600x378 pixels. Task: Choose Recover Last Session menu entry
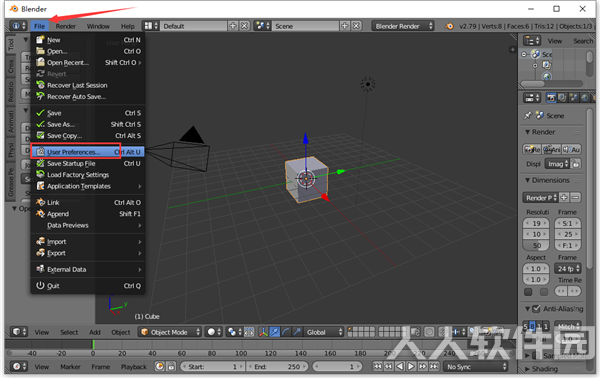[x=88, y=85]
